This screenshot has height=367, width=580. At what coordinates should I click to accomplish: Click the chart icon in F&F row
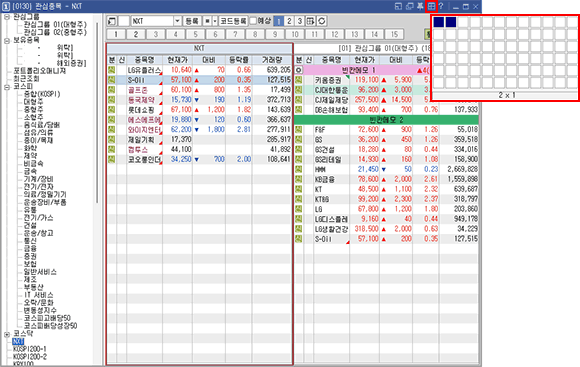coord(299,129)
